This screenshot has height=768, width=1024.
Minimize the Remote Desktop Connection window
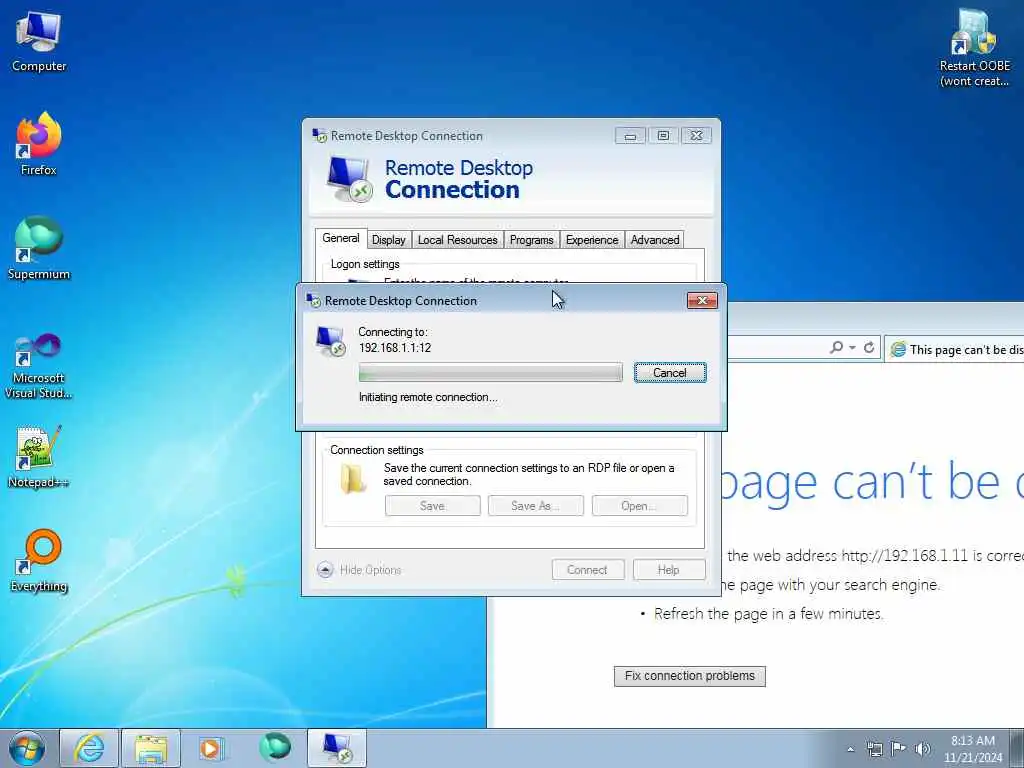pyautogui.click(x=630, y=135)
